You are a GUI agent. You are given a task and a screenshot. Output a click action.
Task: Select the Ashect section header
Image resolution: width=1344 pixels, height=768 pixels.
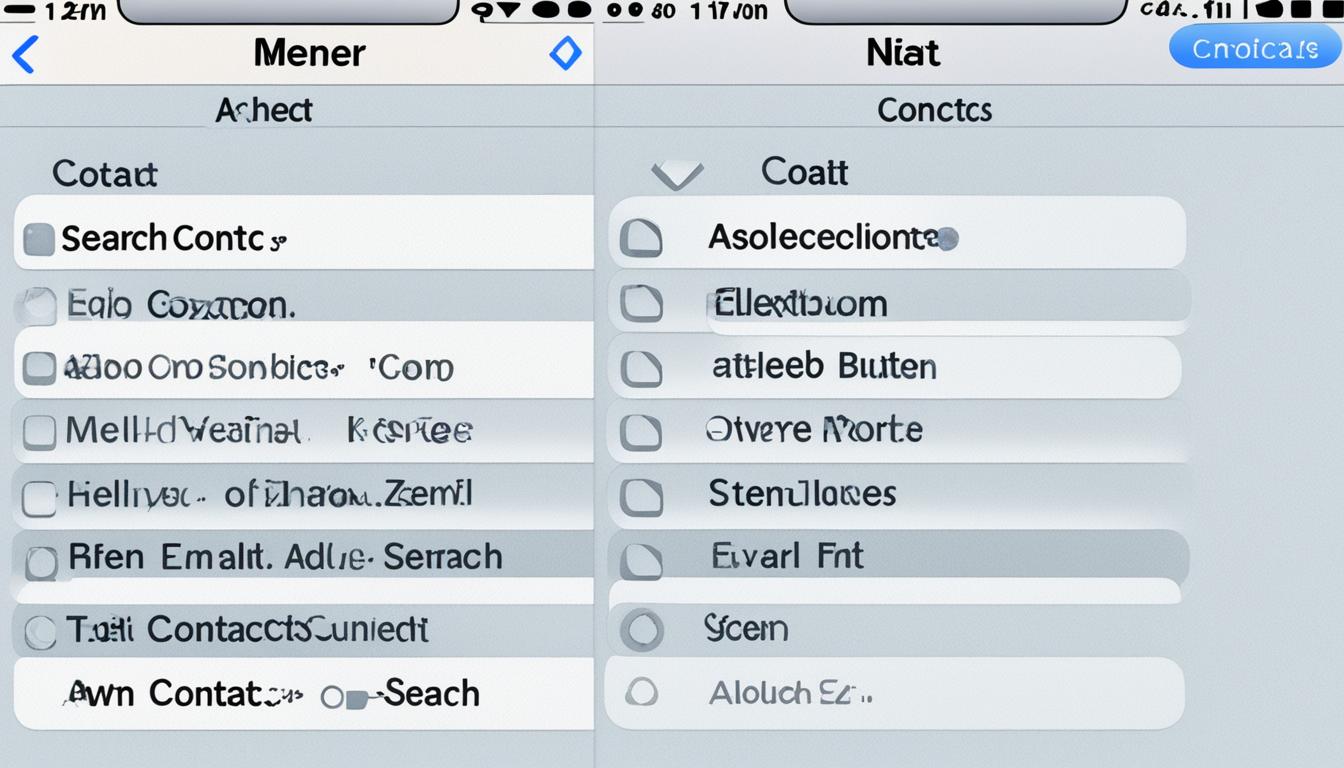coord(263,110)
